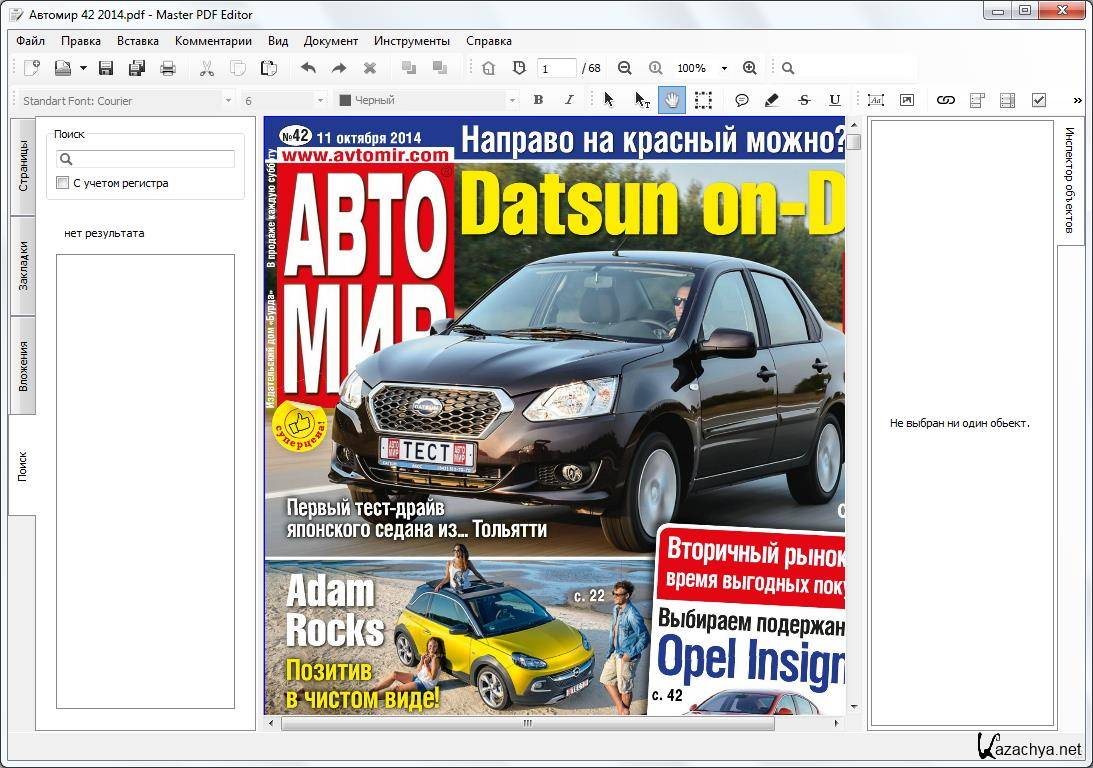Expand the Standart Font: Courier dropdown

click(228, 100)
